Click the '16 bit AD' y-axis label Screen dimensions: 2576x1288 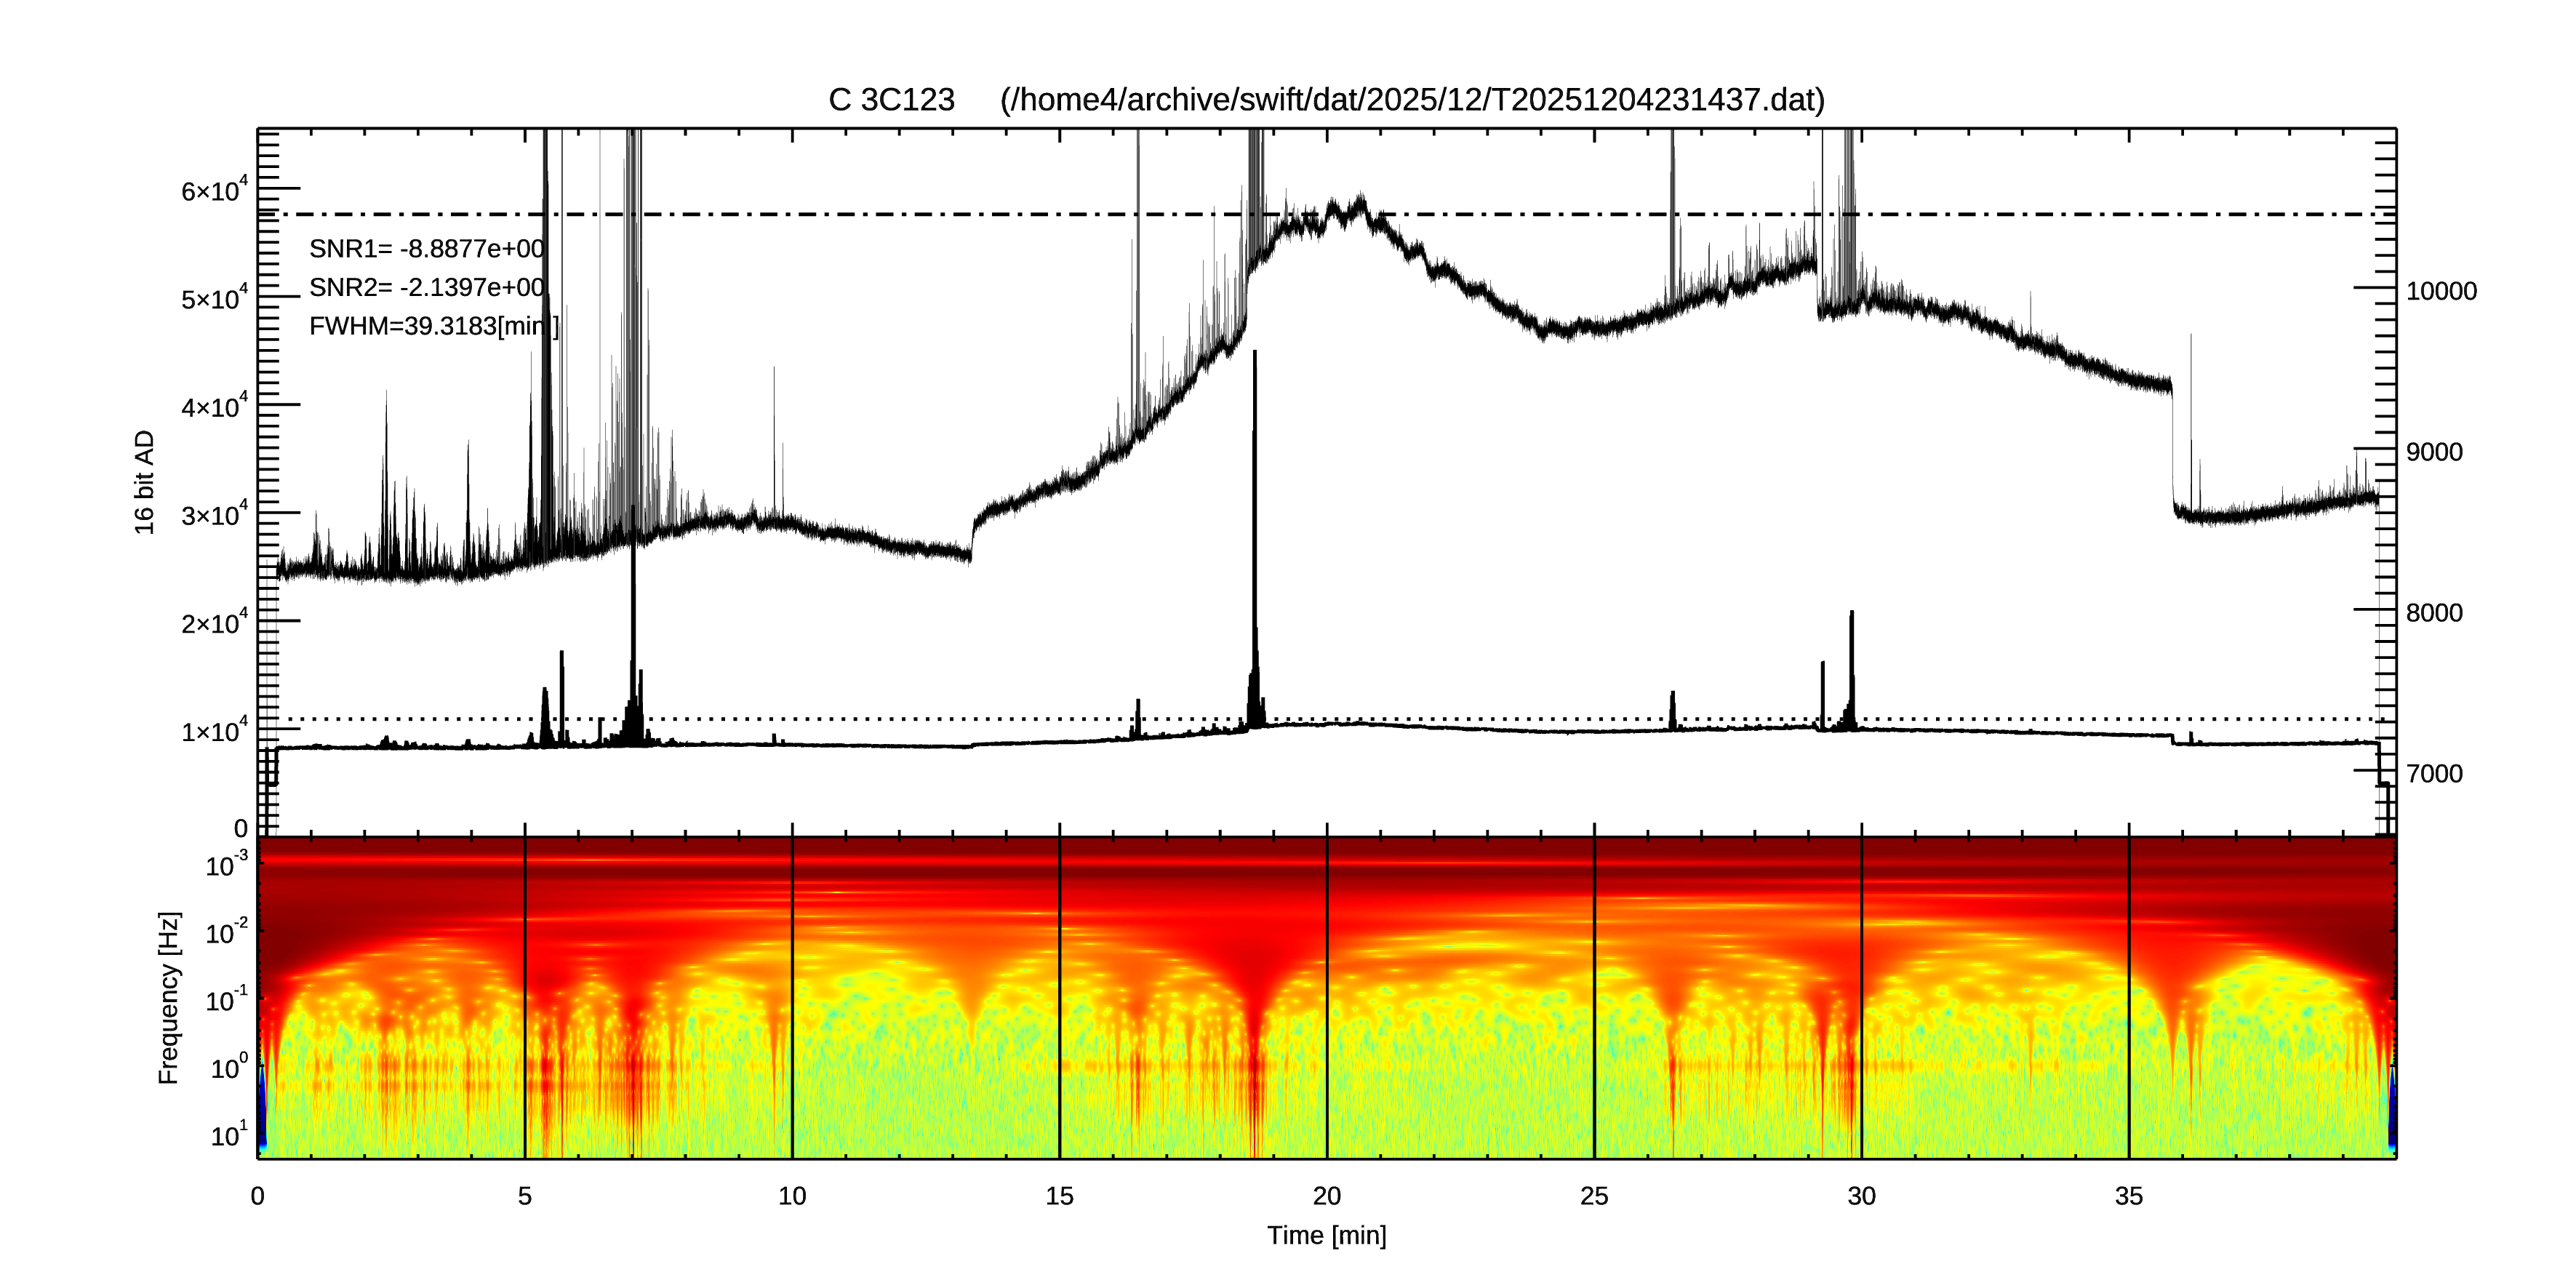pyautogui.click(x=145, y=482)
